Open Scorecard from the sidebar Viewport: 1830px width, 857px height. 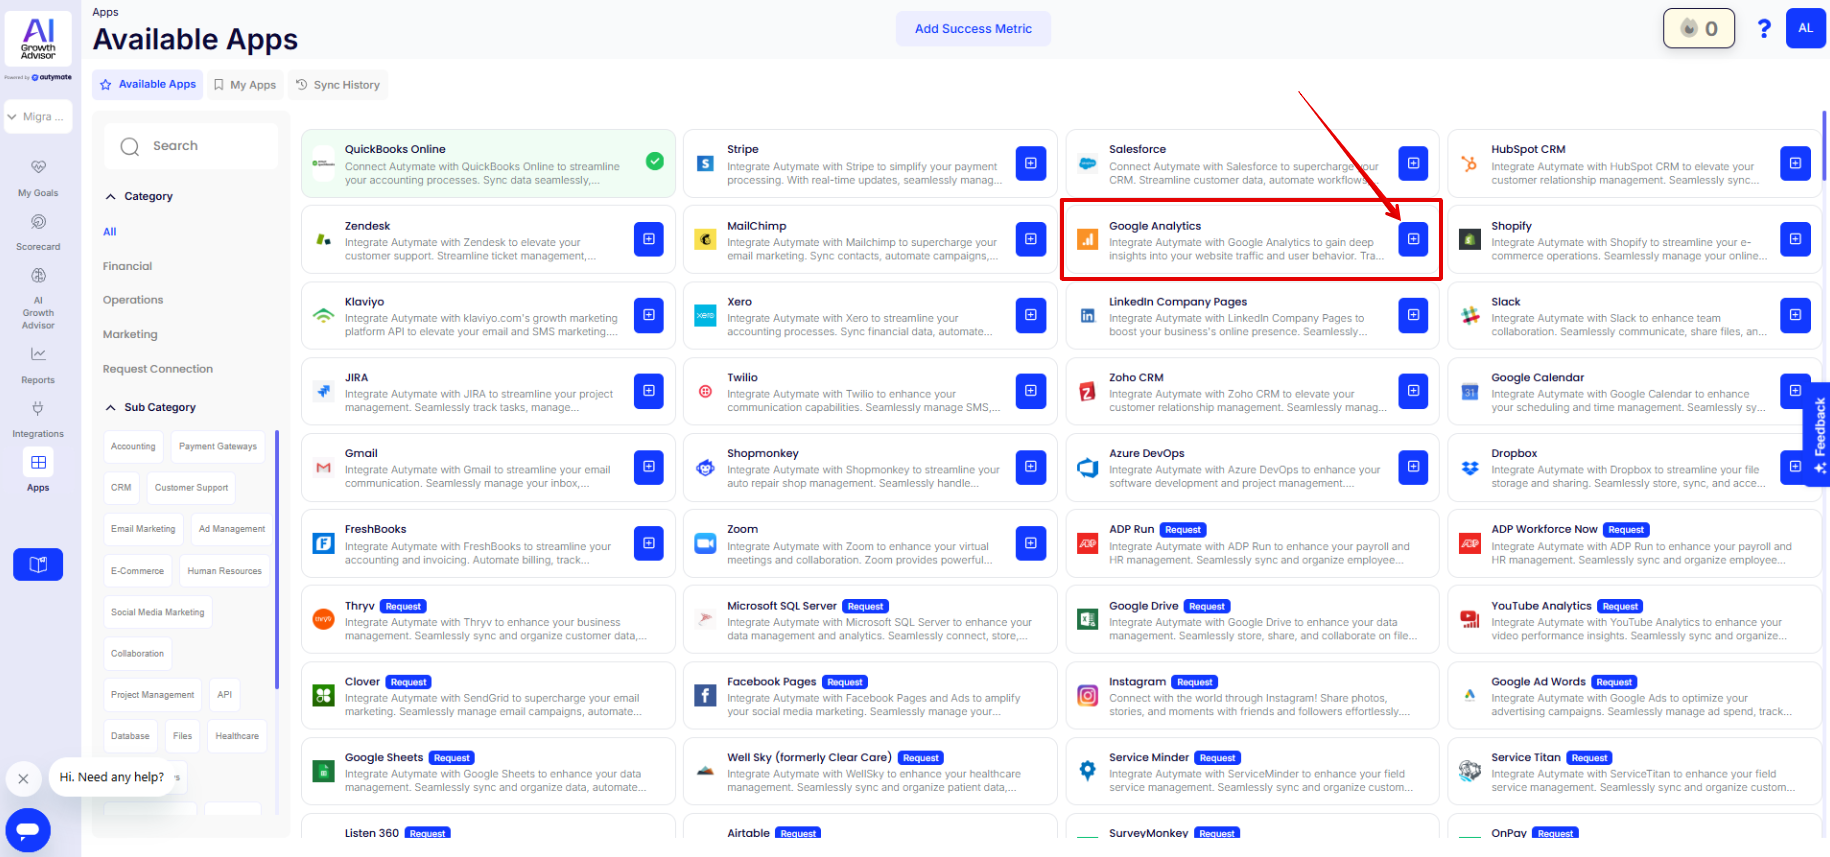(x=38, y=231)
